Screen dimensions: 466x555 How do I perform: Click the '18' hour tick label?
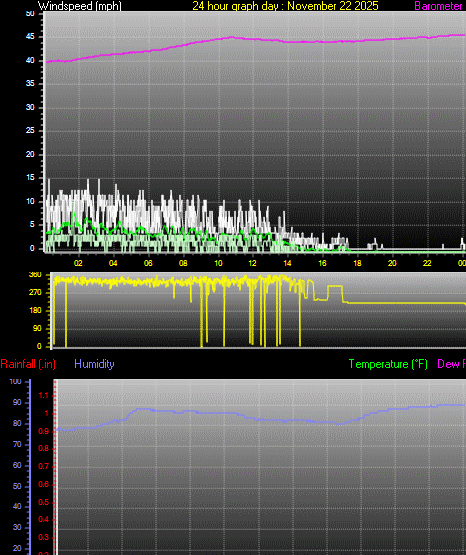point(357,263)
